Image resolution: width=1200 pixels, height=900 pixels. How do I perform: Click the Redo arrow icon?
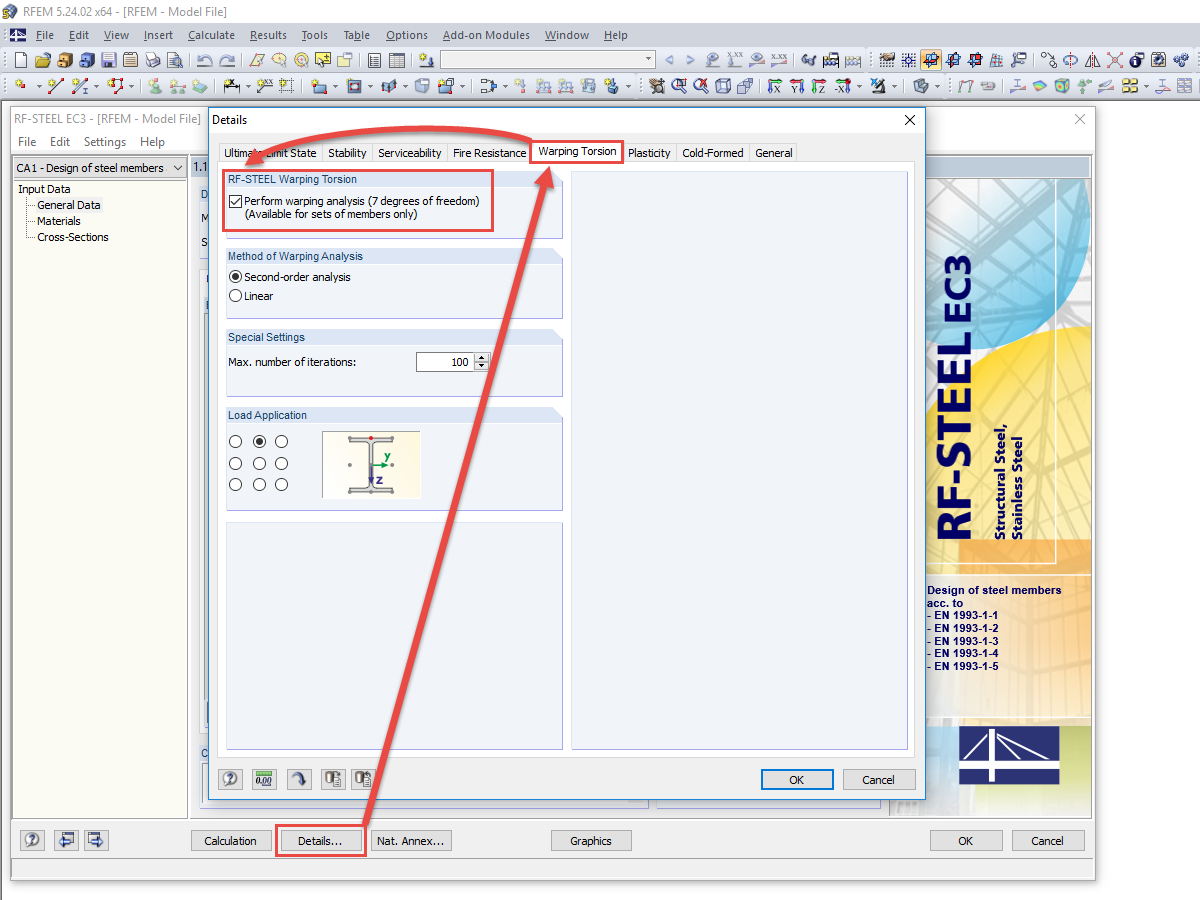click(228, 60)
